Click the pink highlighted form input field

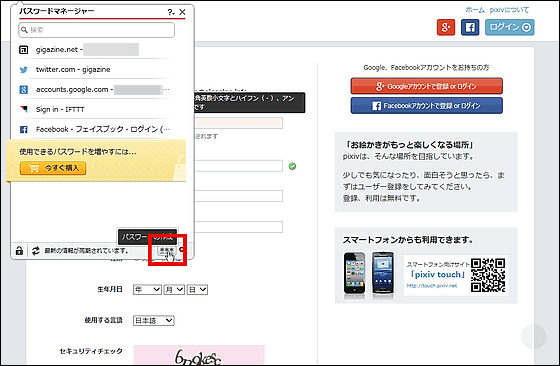tap(239, 123)
